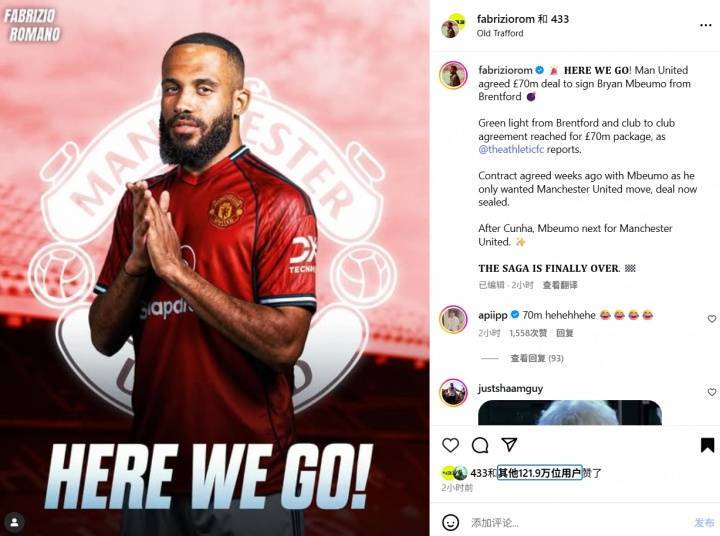The width and height of the screenshot is (720, 536).
Task: Show tagged people icon on the photo
Action: tap(14, 522)
